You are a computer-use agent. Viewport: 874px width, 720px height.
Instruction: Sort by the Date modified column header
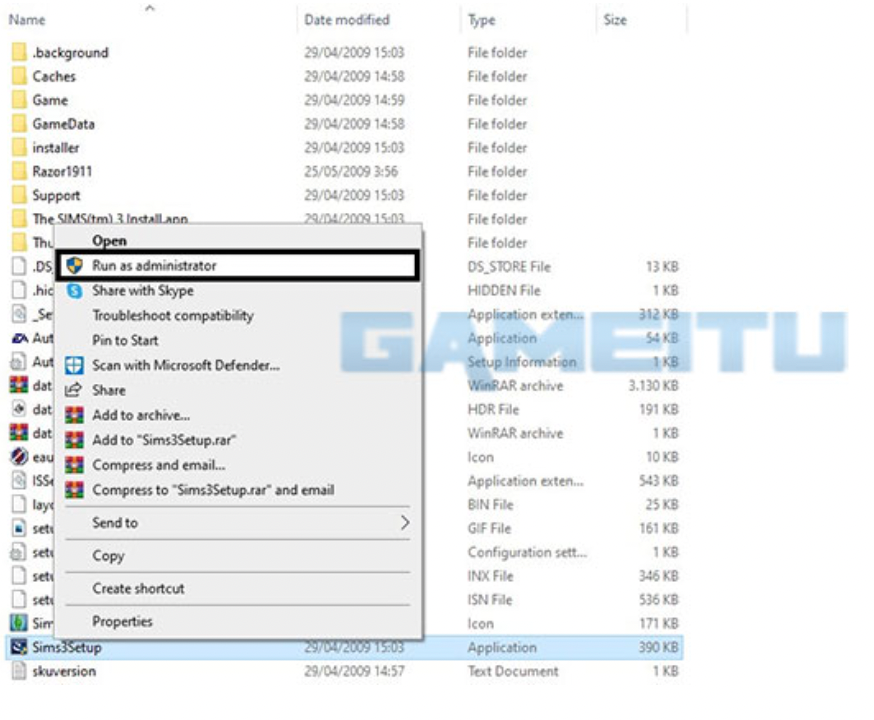click(347, 20)
